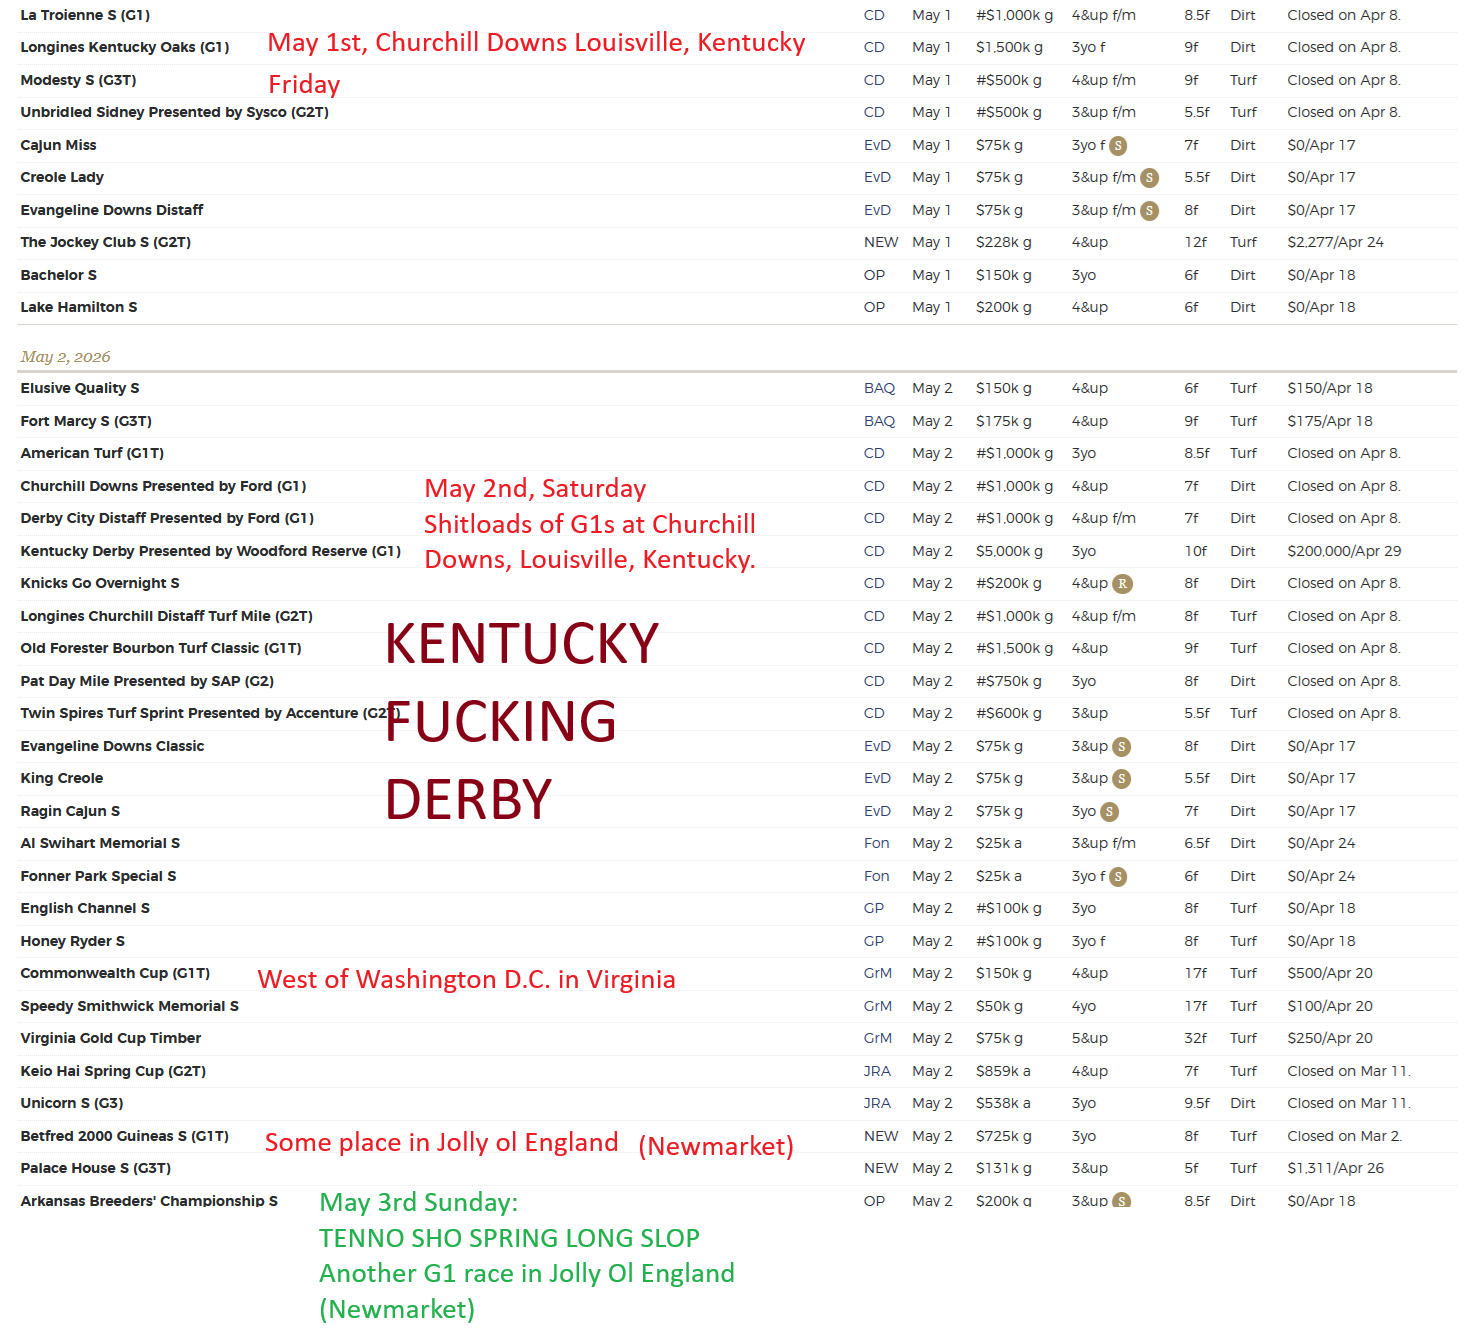Click the S restricted icon in Creole Lady row
The width and height of the screenshot is (1465, 1332).
click(x=1150, y=178)
